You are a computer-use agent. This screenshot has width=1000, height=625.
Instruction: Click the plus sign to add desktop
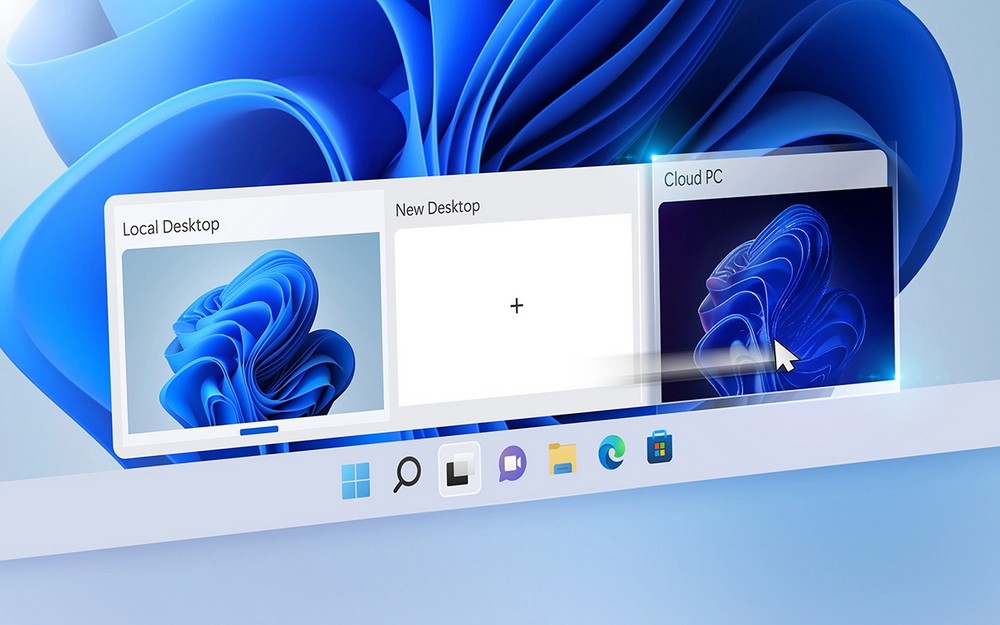point(517,306)
